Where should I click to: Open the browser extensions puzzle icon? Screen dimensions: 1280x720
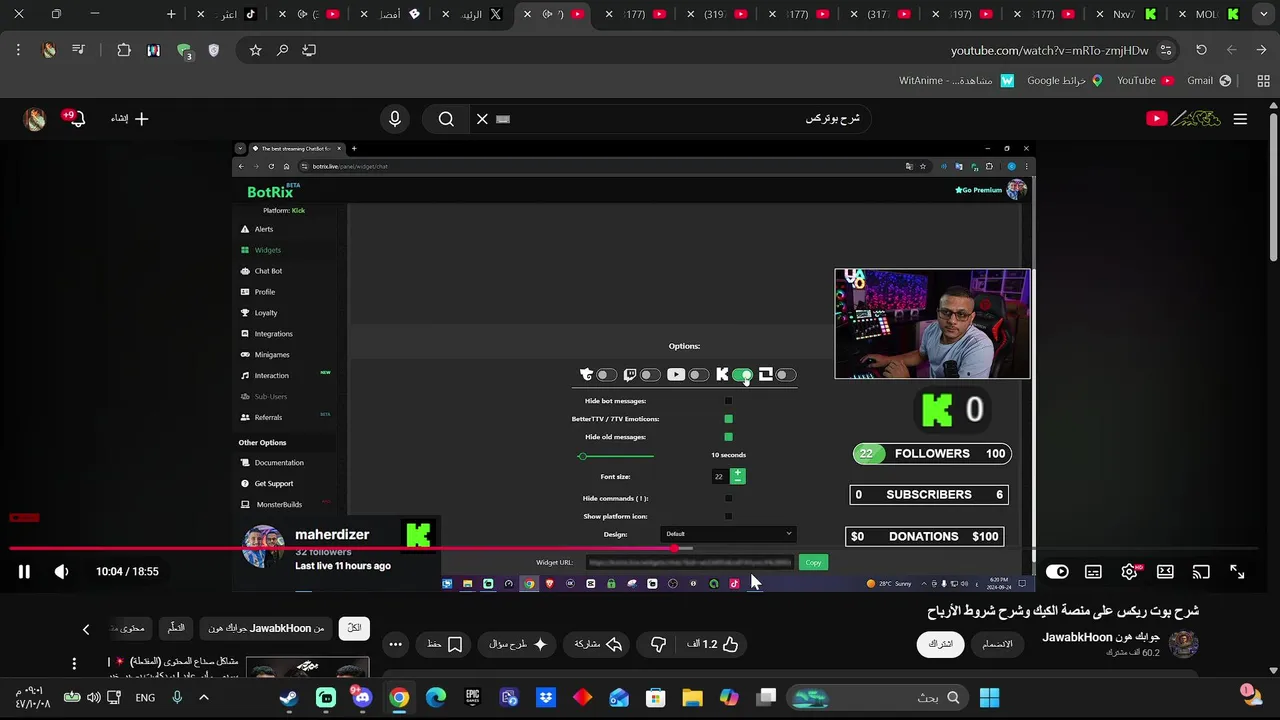pyautogui.click(x=124, y=50)
